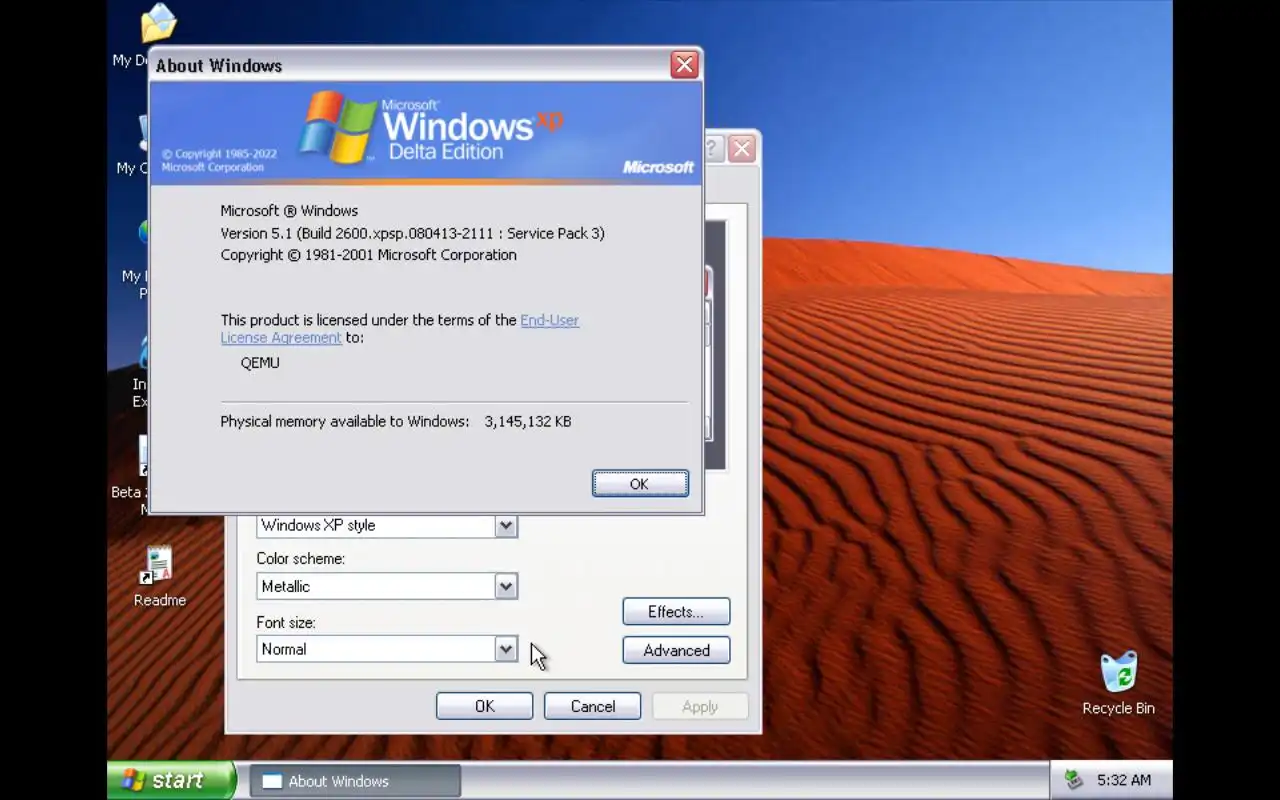Close the About Windows dialog with the X
This screenshot has width=1280, height=800.
(x=684, y=65)
